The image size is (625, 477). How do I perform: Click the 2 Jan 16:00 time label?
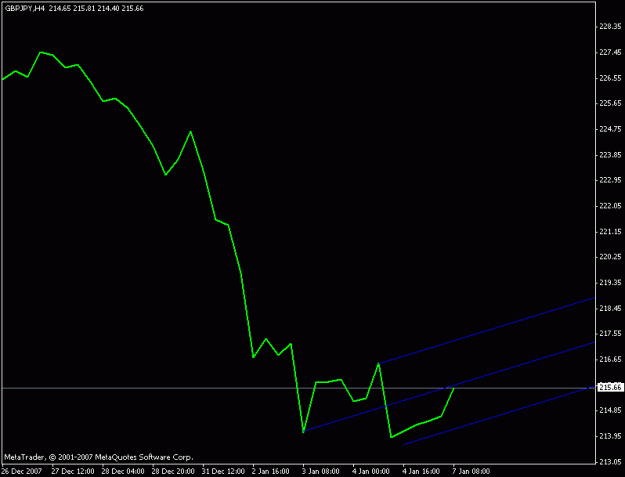point(271,471)
